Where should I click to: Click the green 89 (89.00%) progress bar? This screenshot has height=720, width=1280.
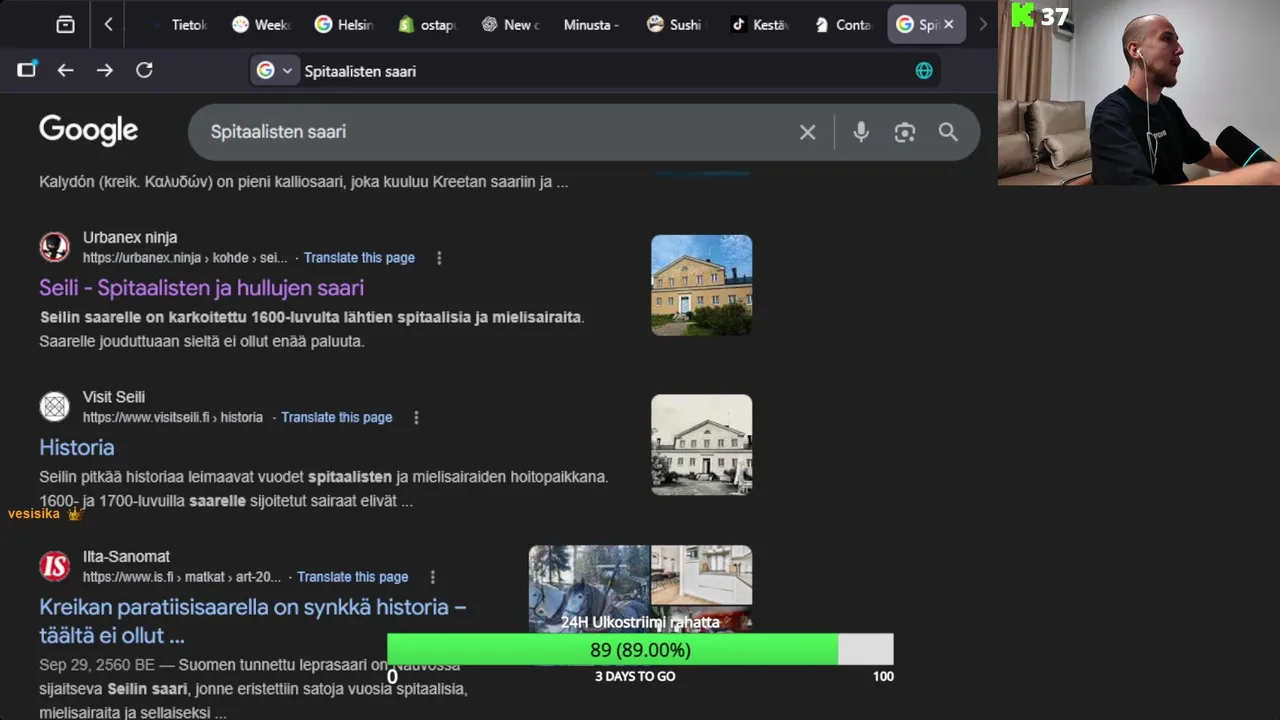coord(640,650)
